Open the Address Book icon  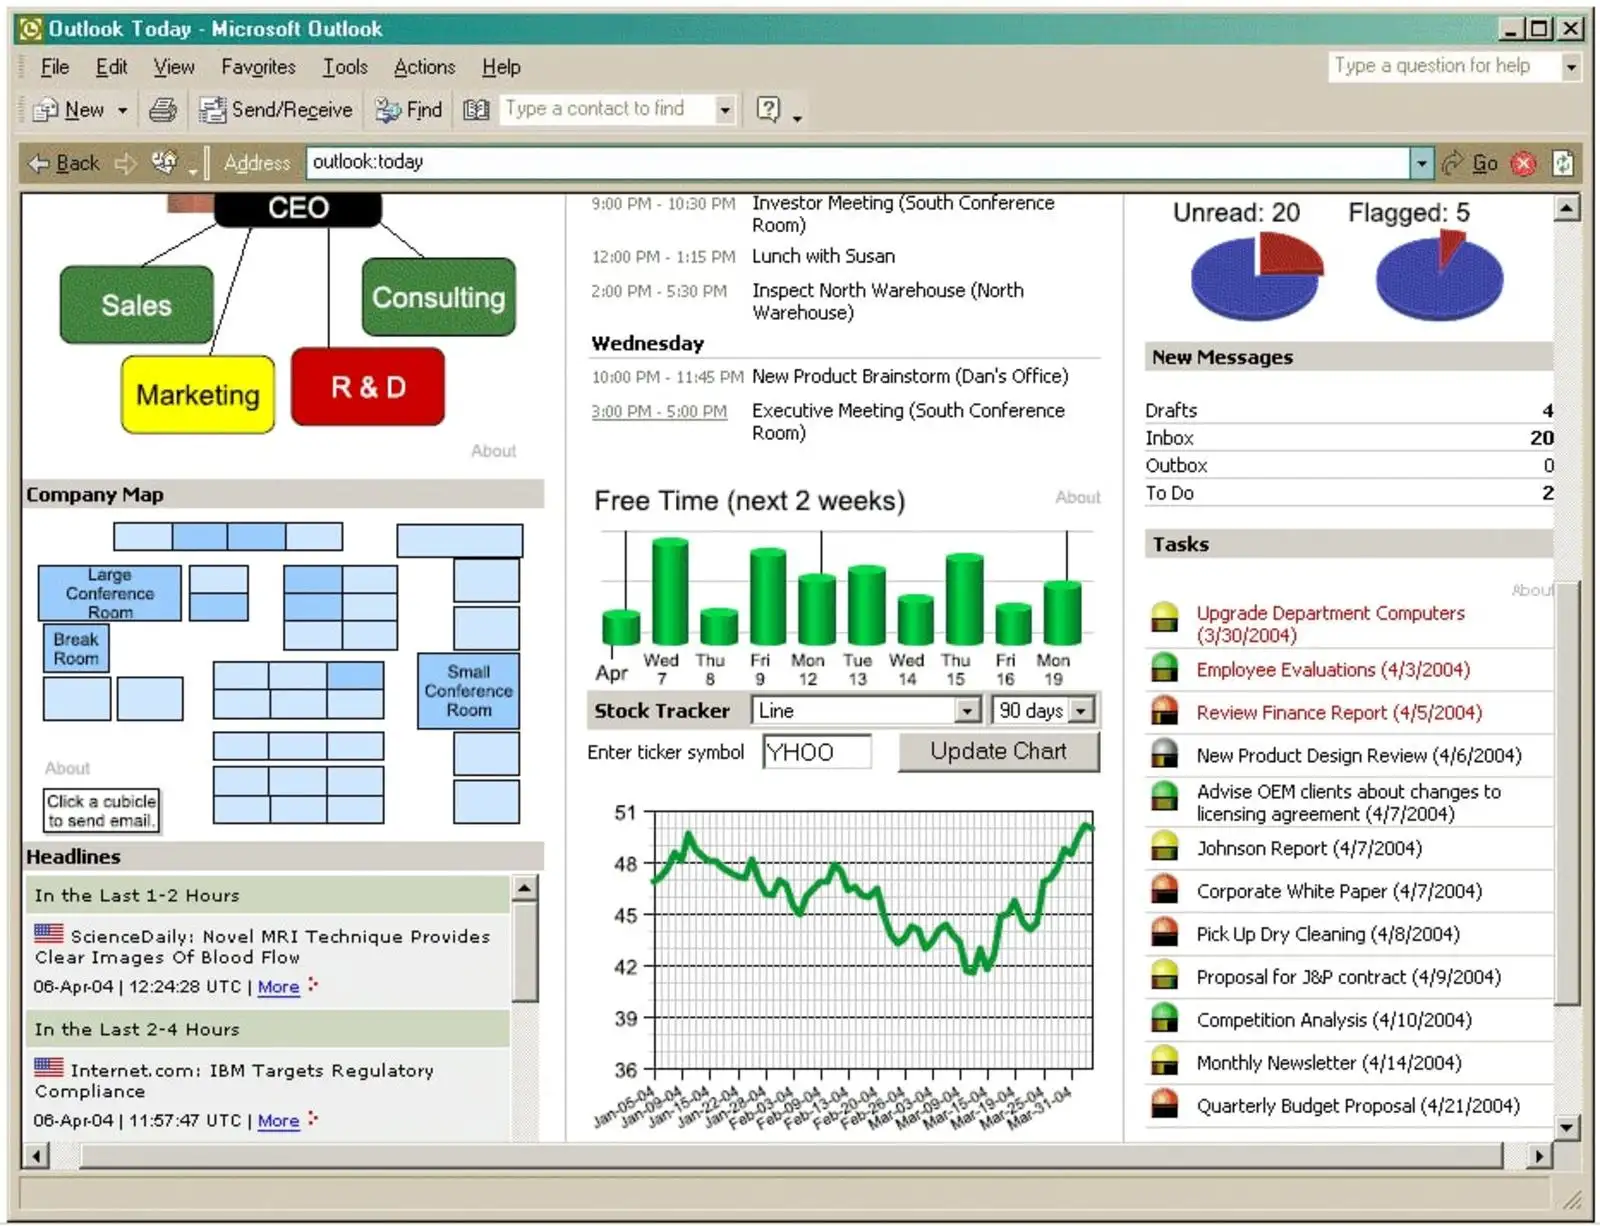(x=476, y=110)
